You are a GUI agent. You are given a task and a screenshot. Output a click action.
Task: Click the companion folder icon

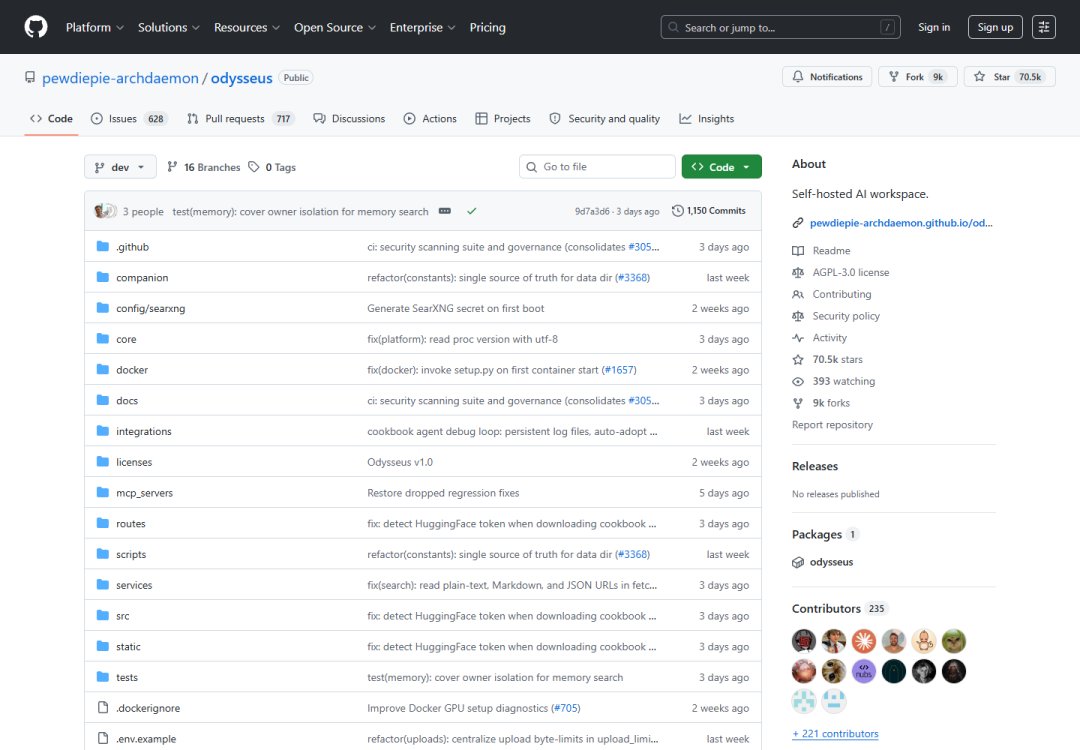tap(103, 277)
